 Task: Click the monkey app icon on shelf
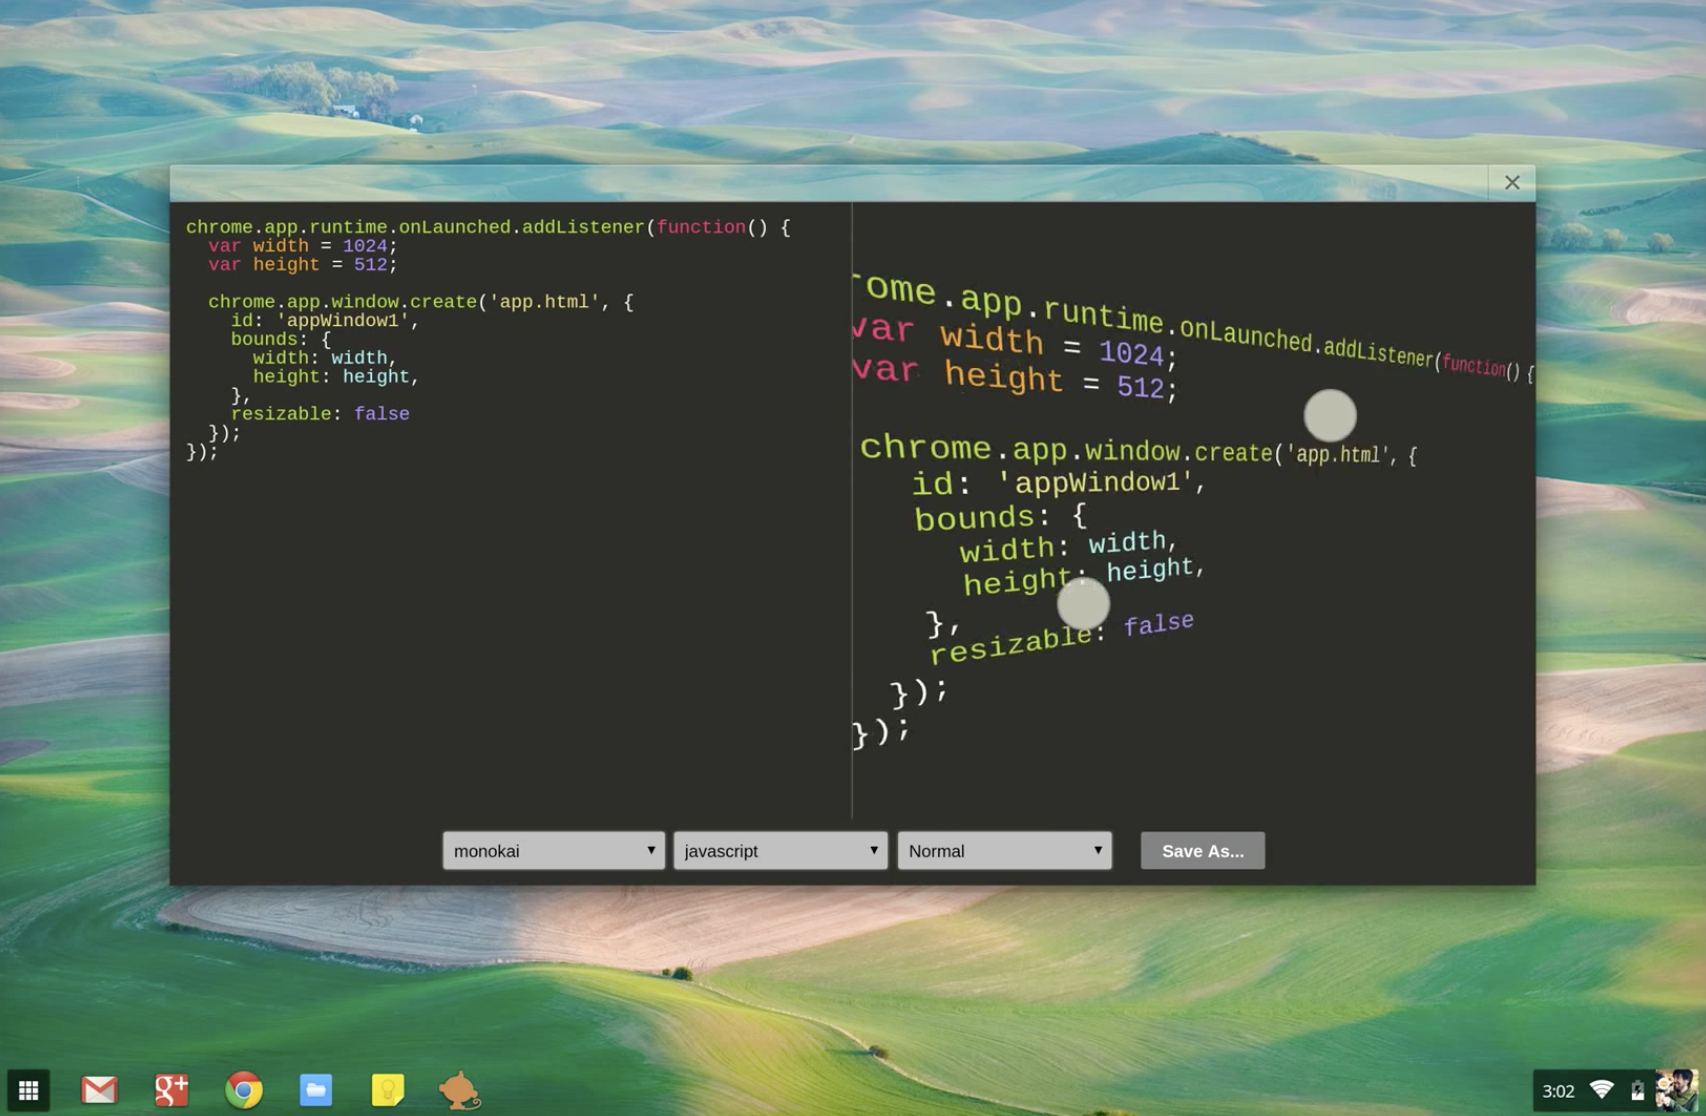[x=460, y=1090]
